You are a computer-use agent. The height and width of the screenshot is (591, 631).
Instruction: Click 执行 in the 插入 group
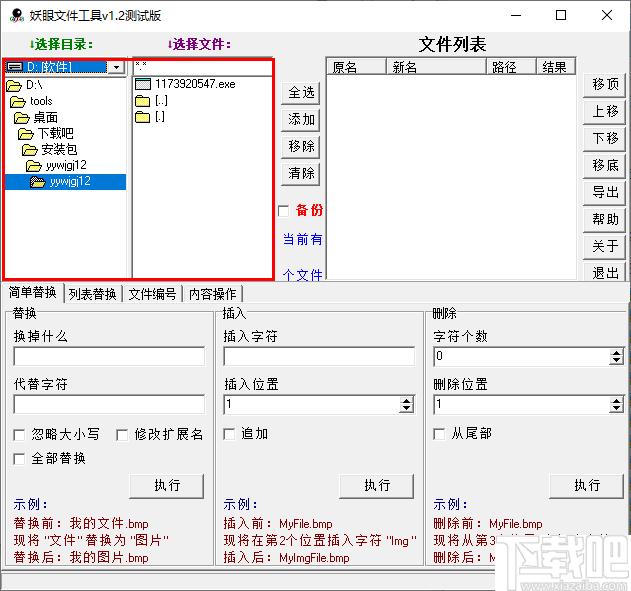pos(377,486)
